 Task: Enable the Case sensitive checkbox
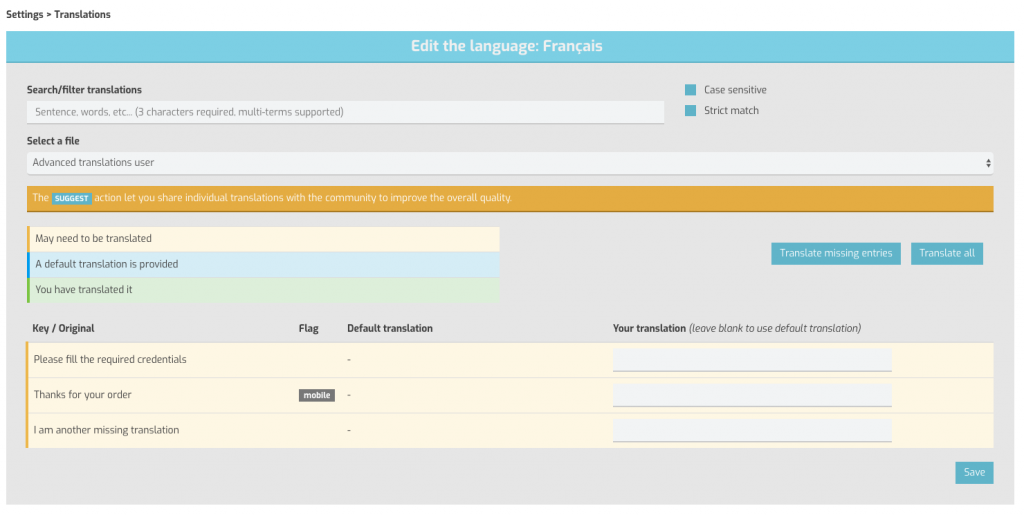click(x=690, y=90)
